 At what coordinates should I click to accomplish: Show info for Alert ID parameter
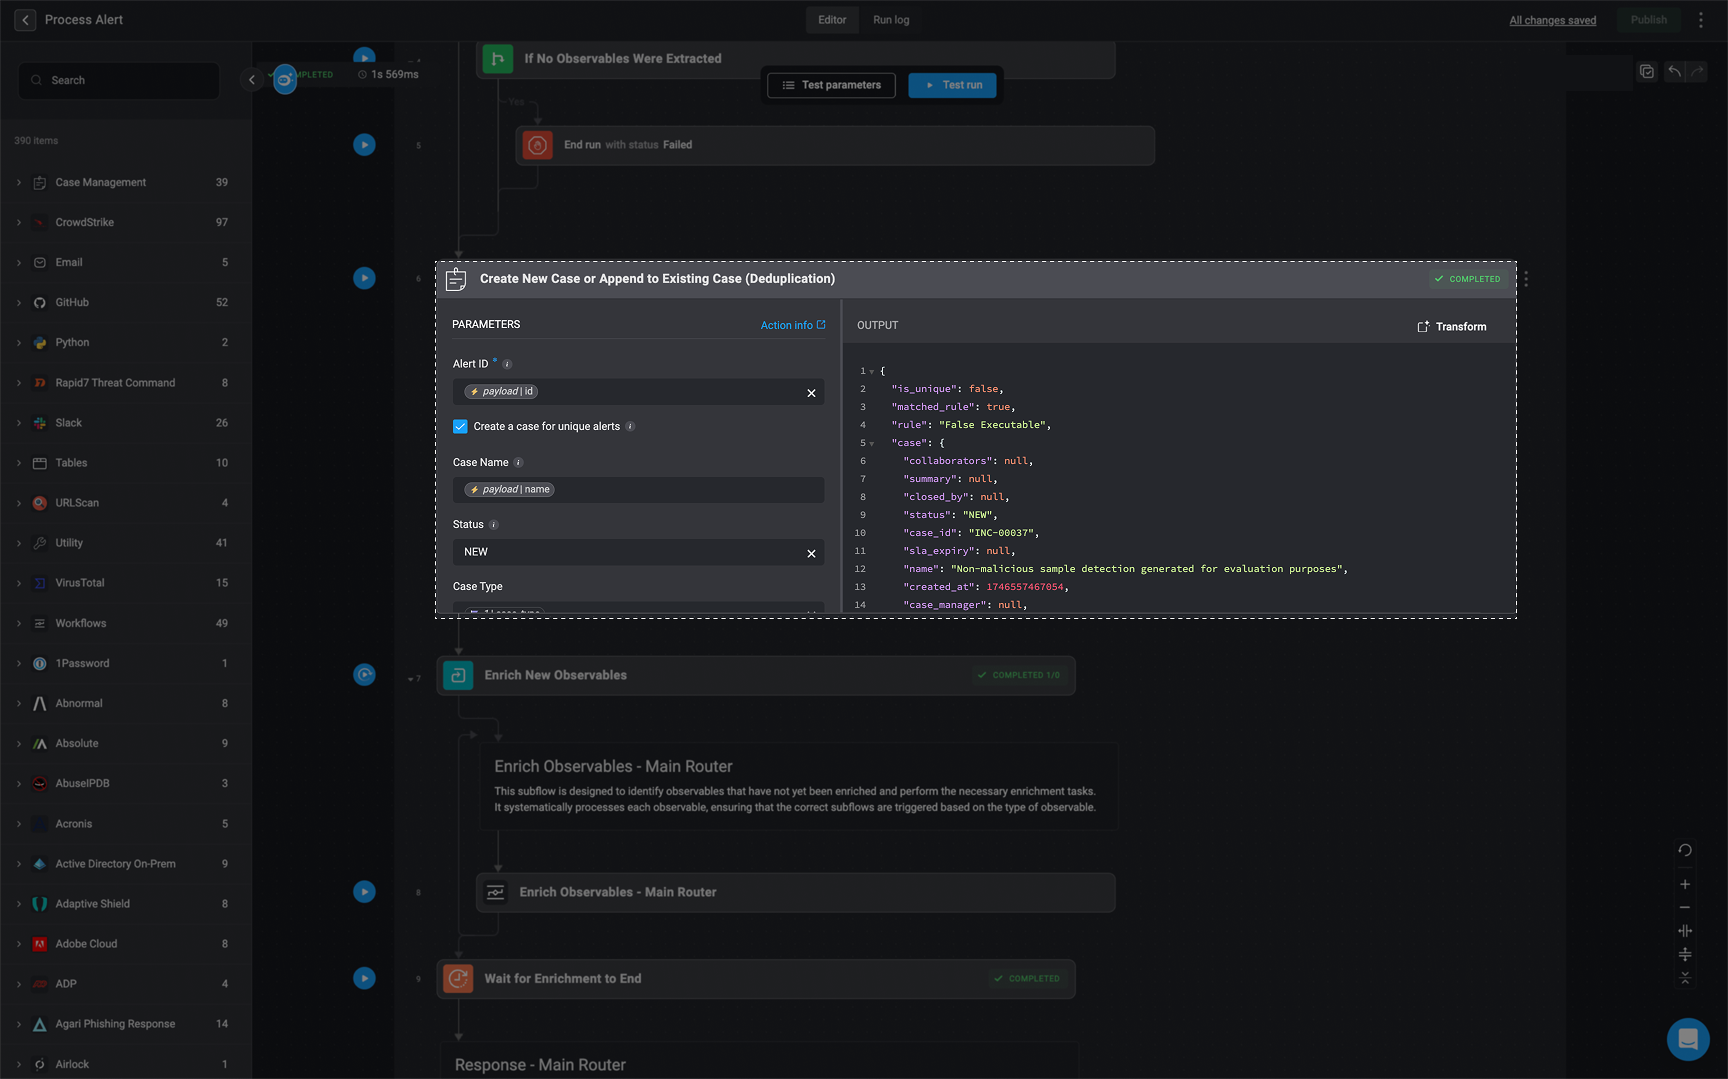507,364
